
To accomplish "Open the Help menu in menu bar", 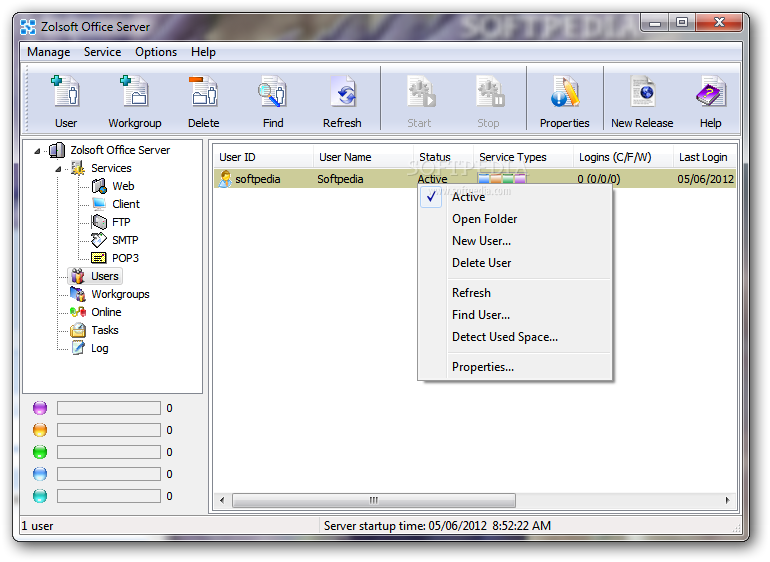I will (203, 52).
